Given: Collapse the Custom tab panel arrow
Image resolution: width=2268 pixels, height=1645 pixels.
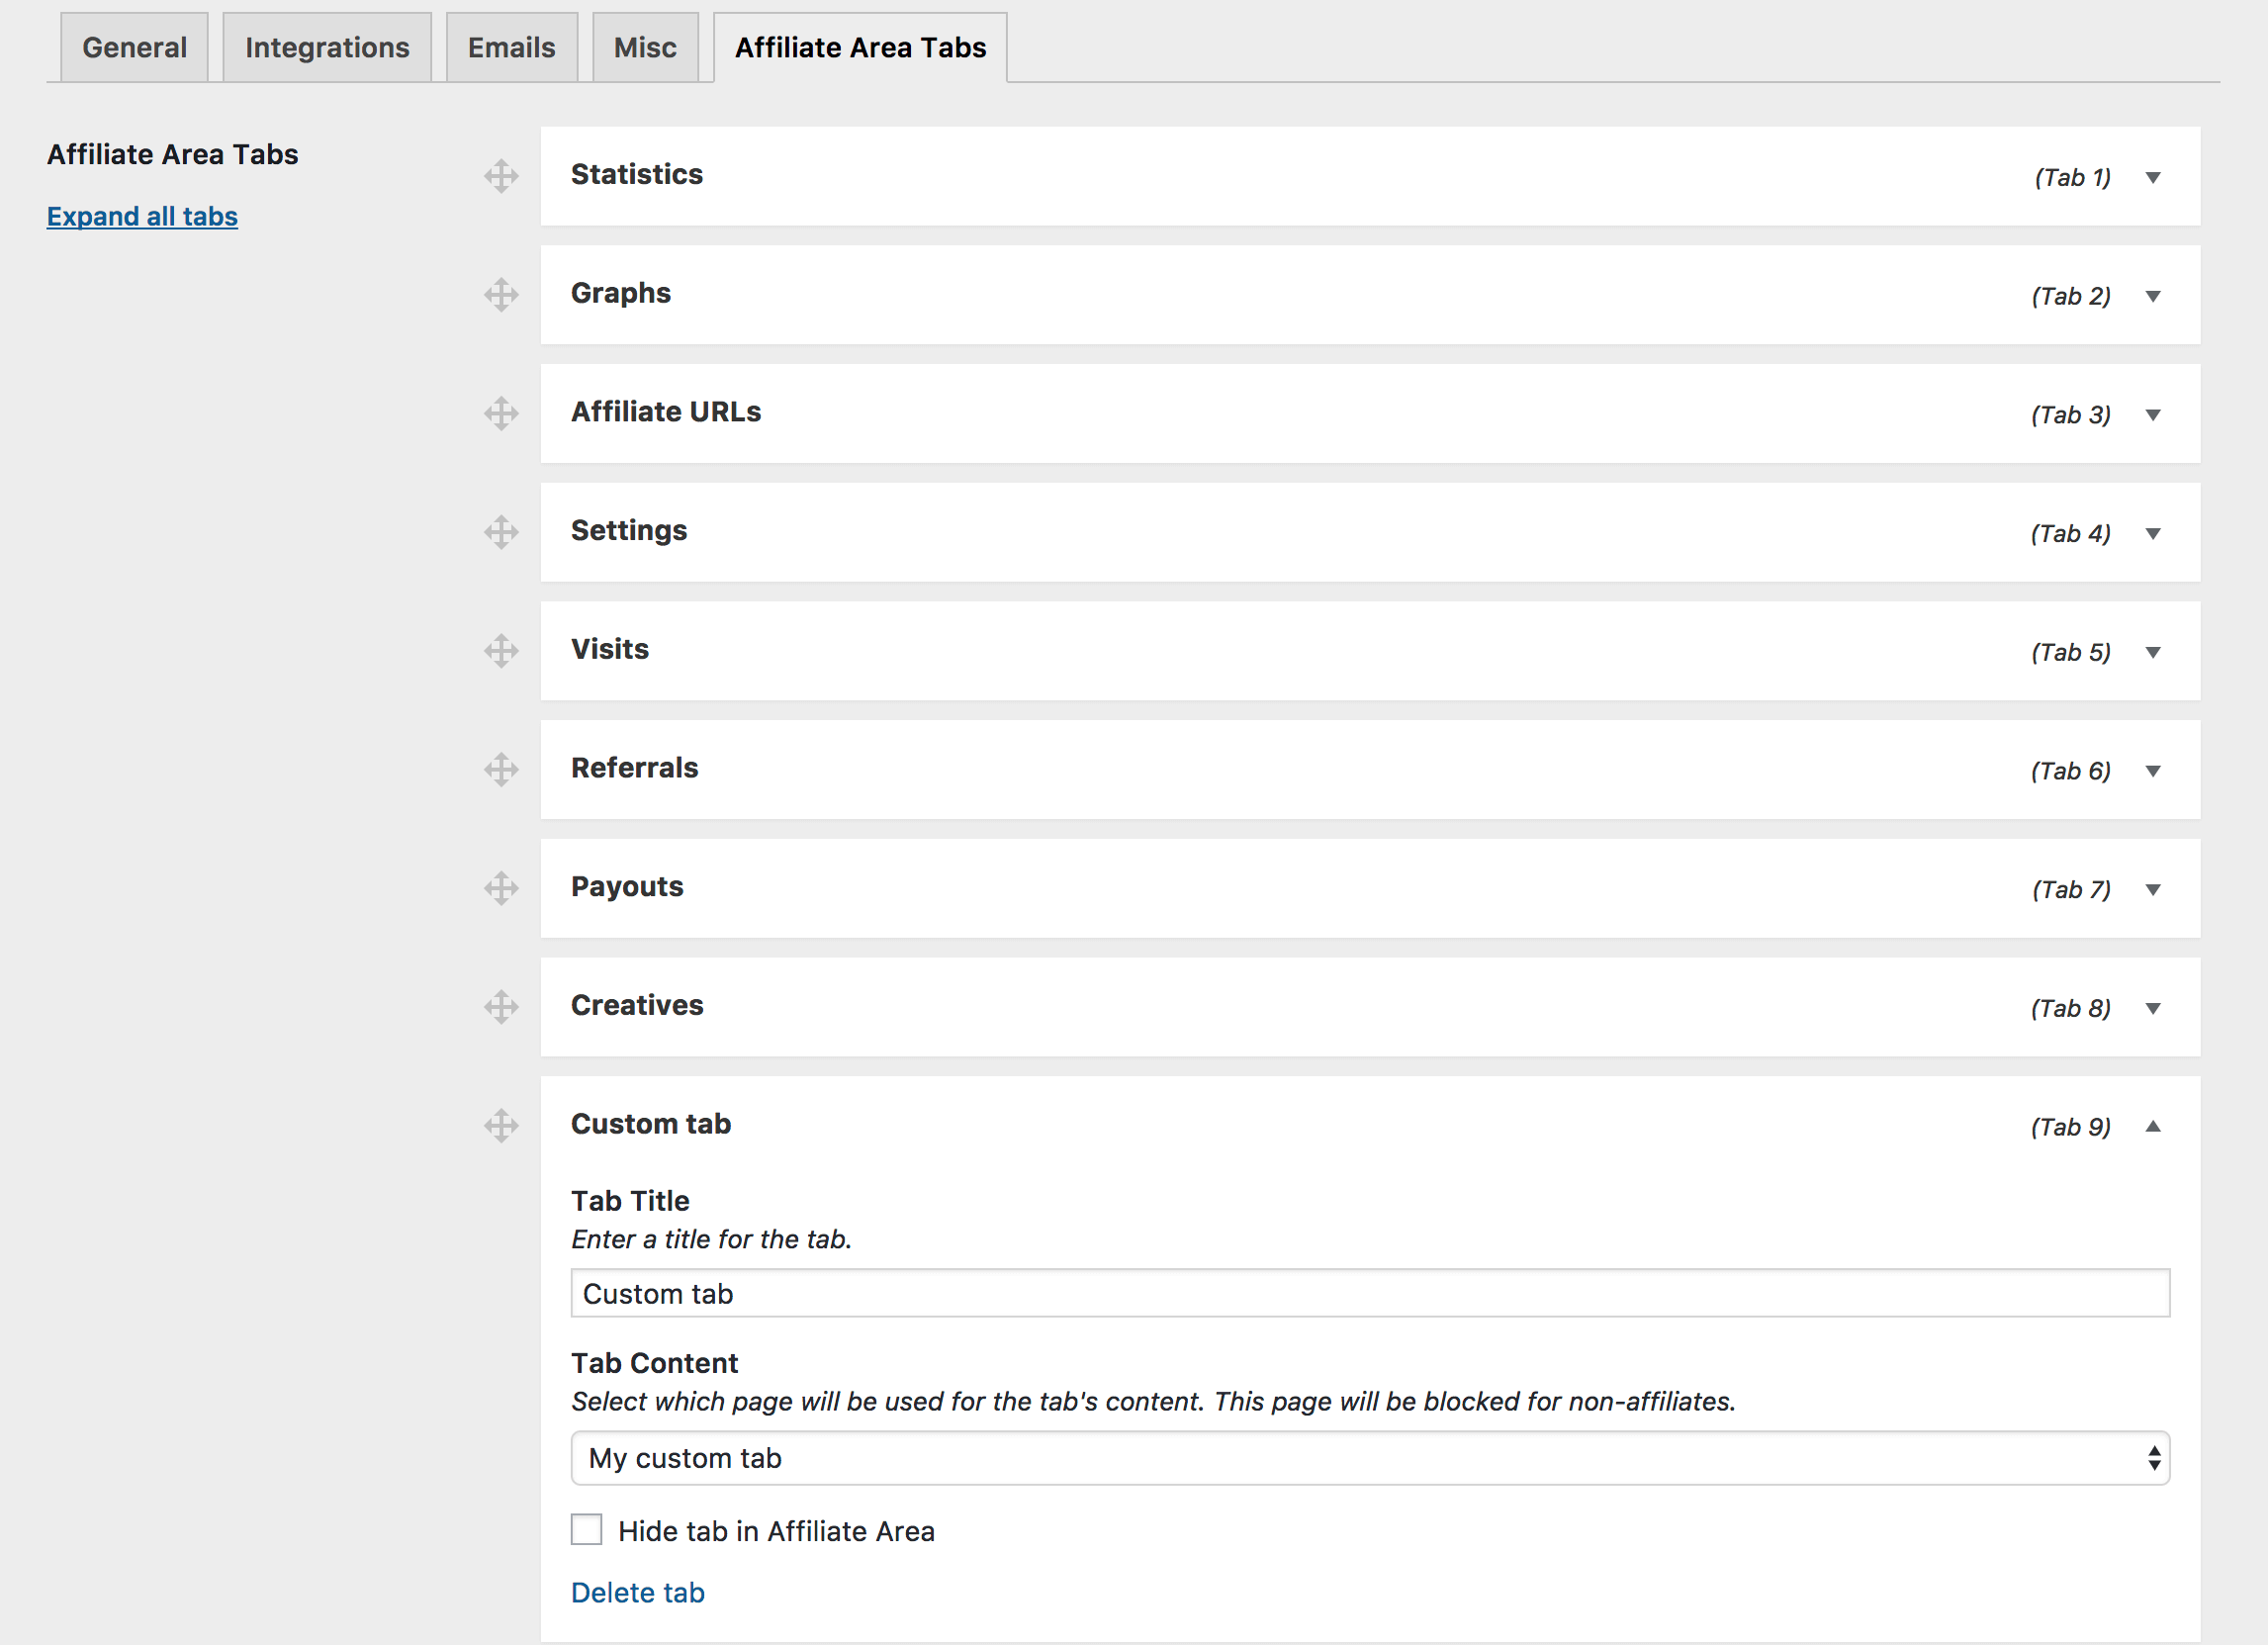Looking at the screenshot, I should (2153, 1127).
